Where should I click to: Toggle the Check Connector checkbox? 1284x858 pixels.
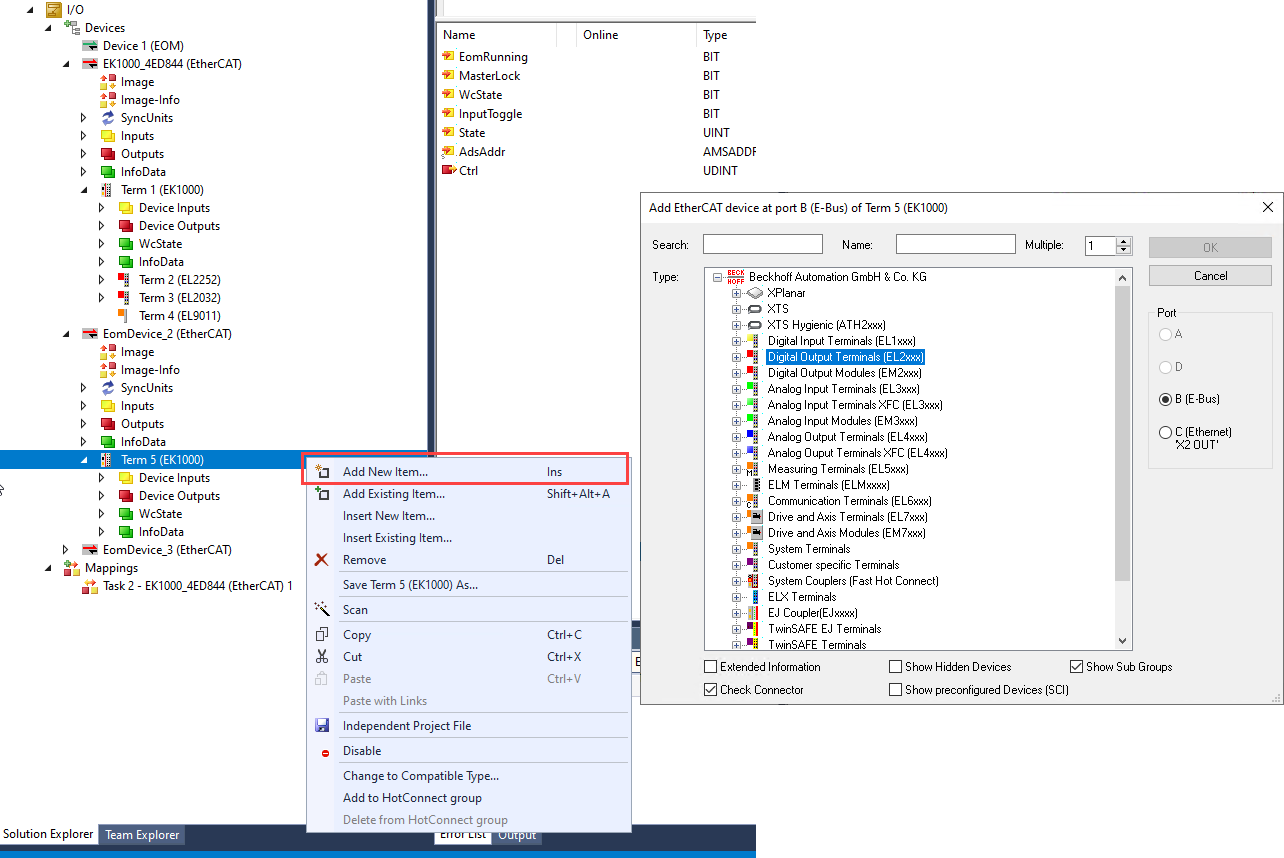click(x=711, y=690)
